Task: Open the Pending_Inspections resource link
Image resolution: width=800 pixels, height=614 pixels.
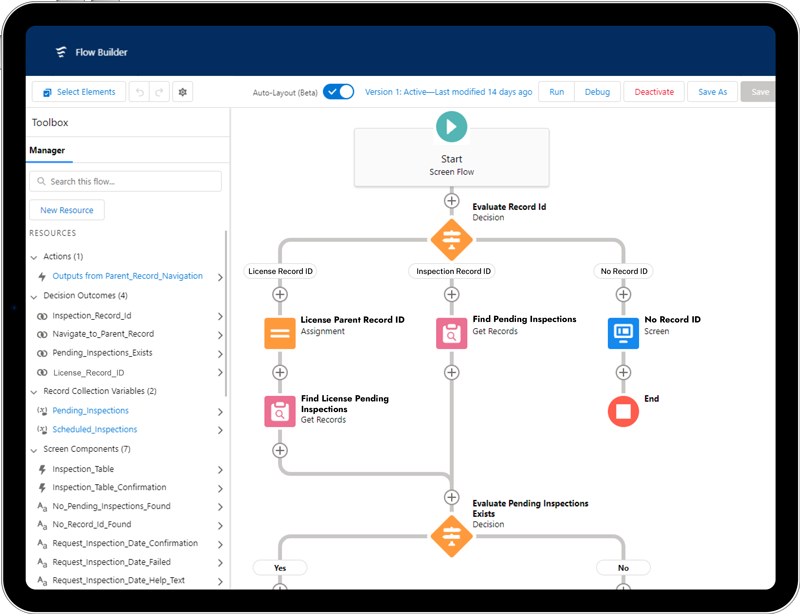Action: [90, 411]
